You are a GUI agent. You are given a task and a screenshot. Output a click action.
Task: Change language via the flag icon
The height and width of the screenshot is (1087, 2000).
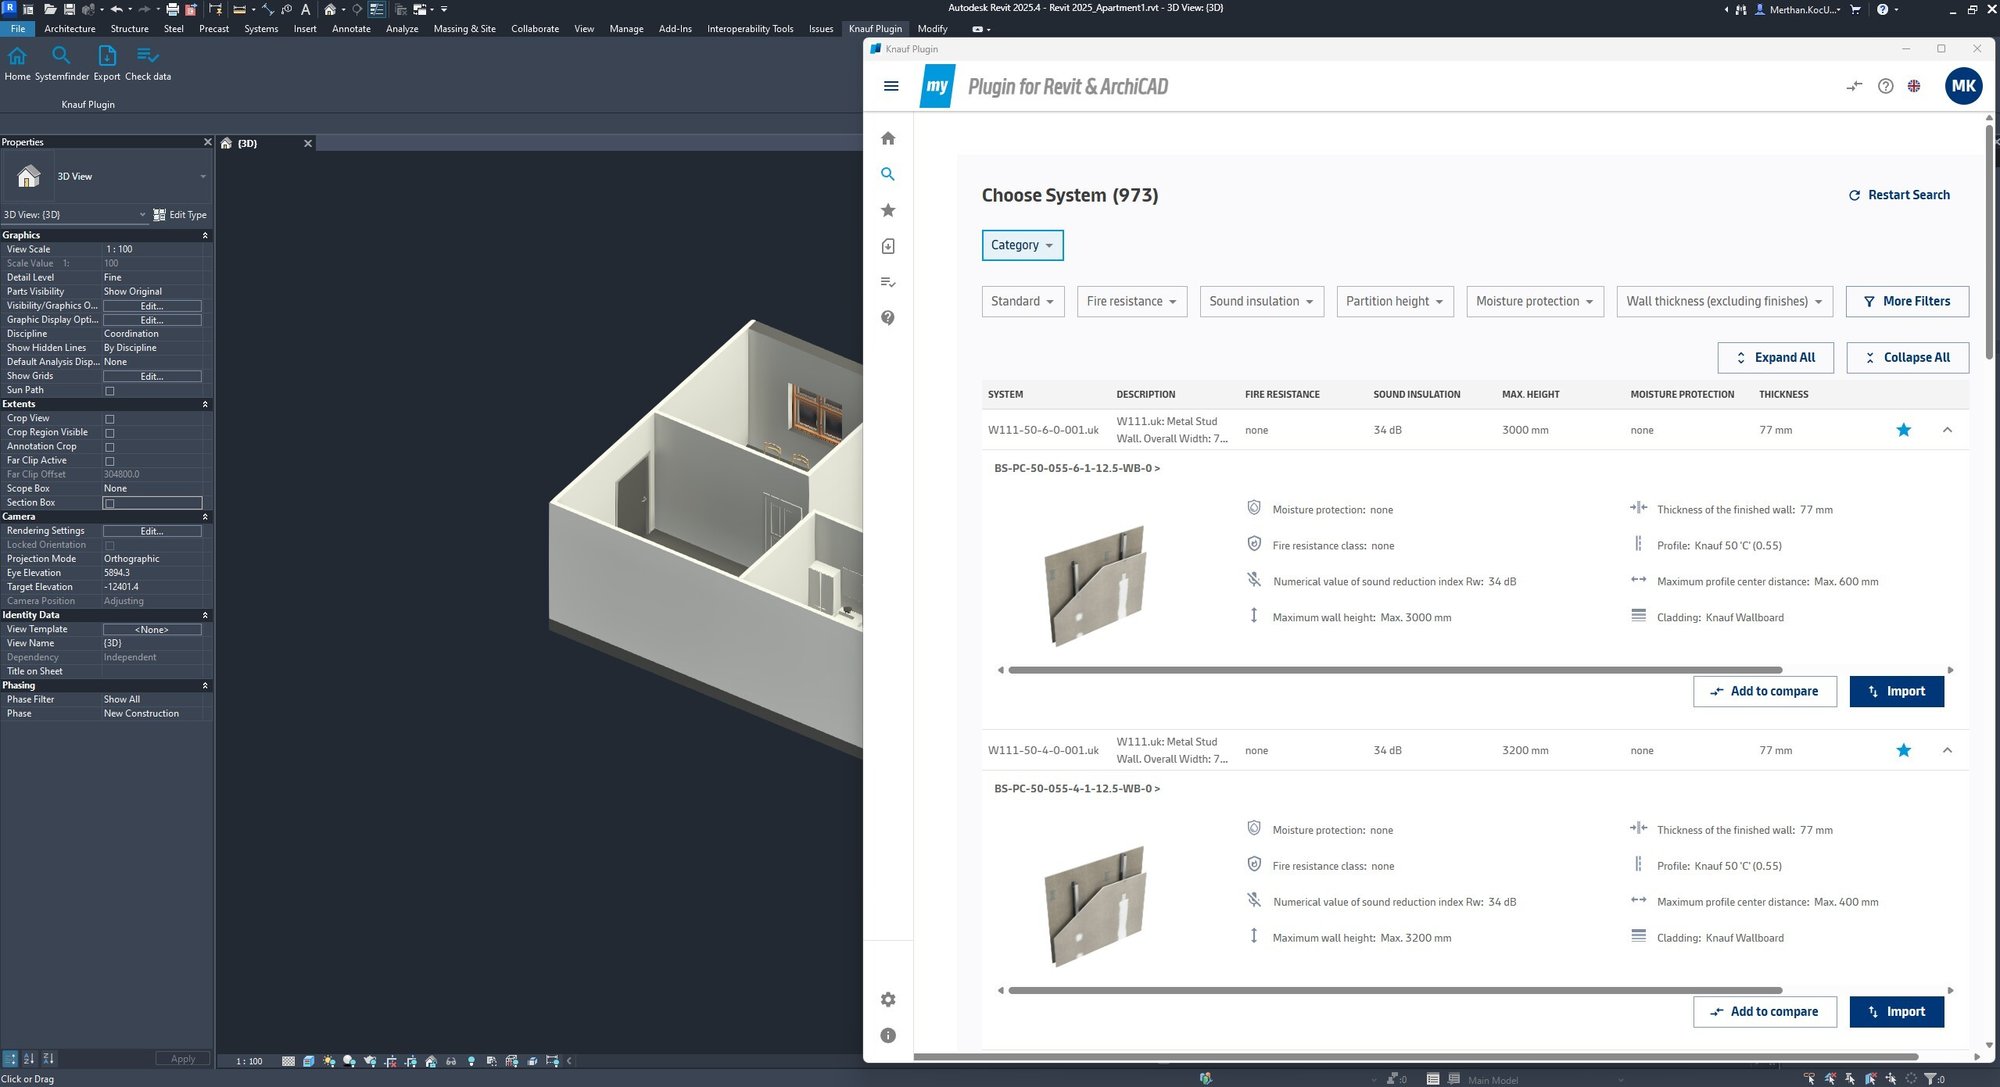click(x=1914, y=86)
